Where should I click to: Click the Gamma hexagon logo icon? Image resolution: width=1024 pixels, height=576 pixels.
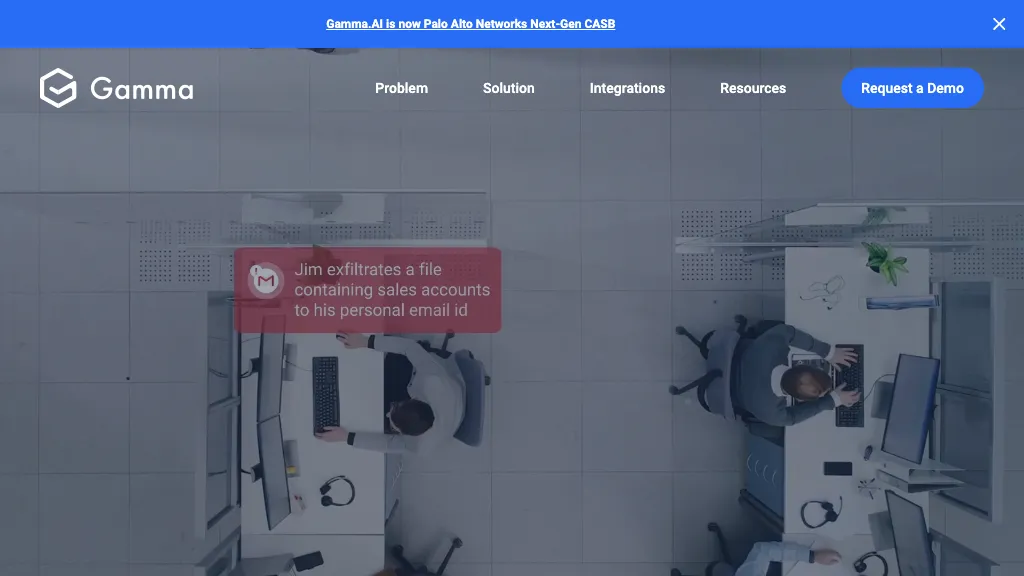point(58,88)
